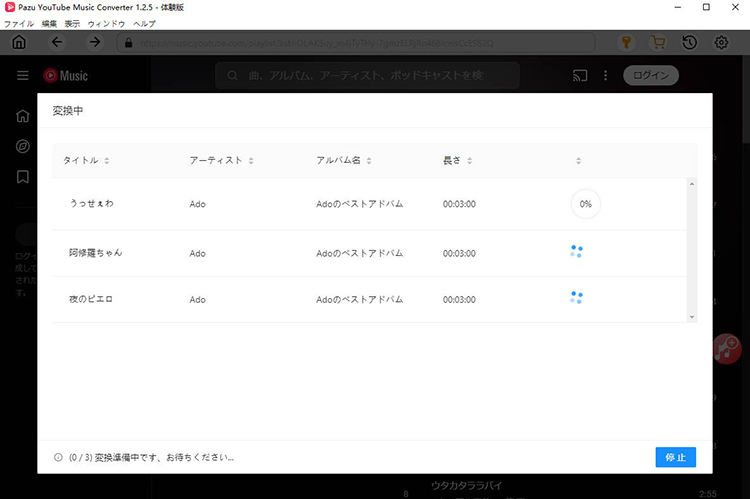Click the (0 / 3) status message
The width and height of the screenshot is (750, 499).
pos(151,457)
